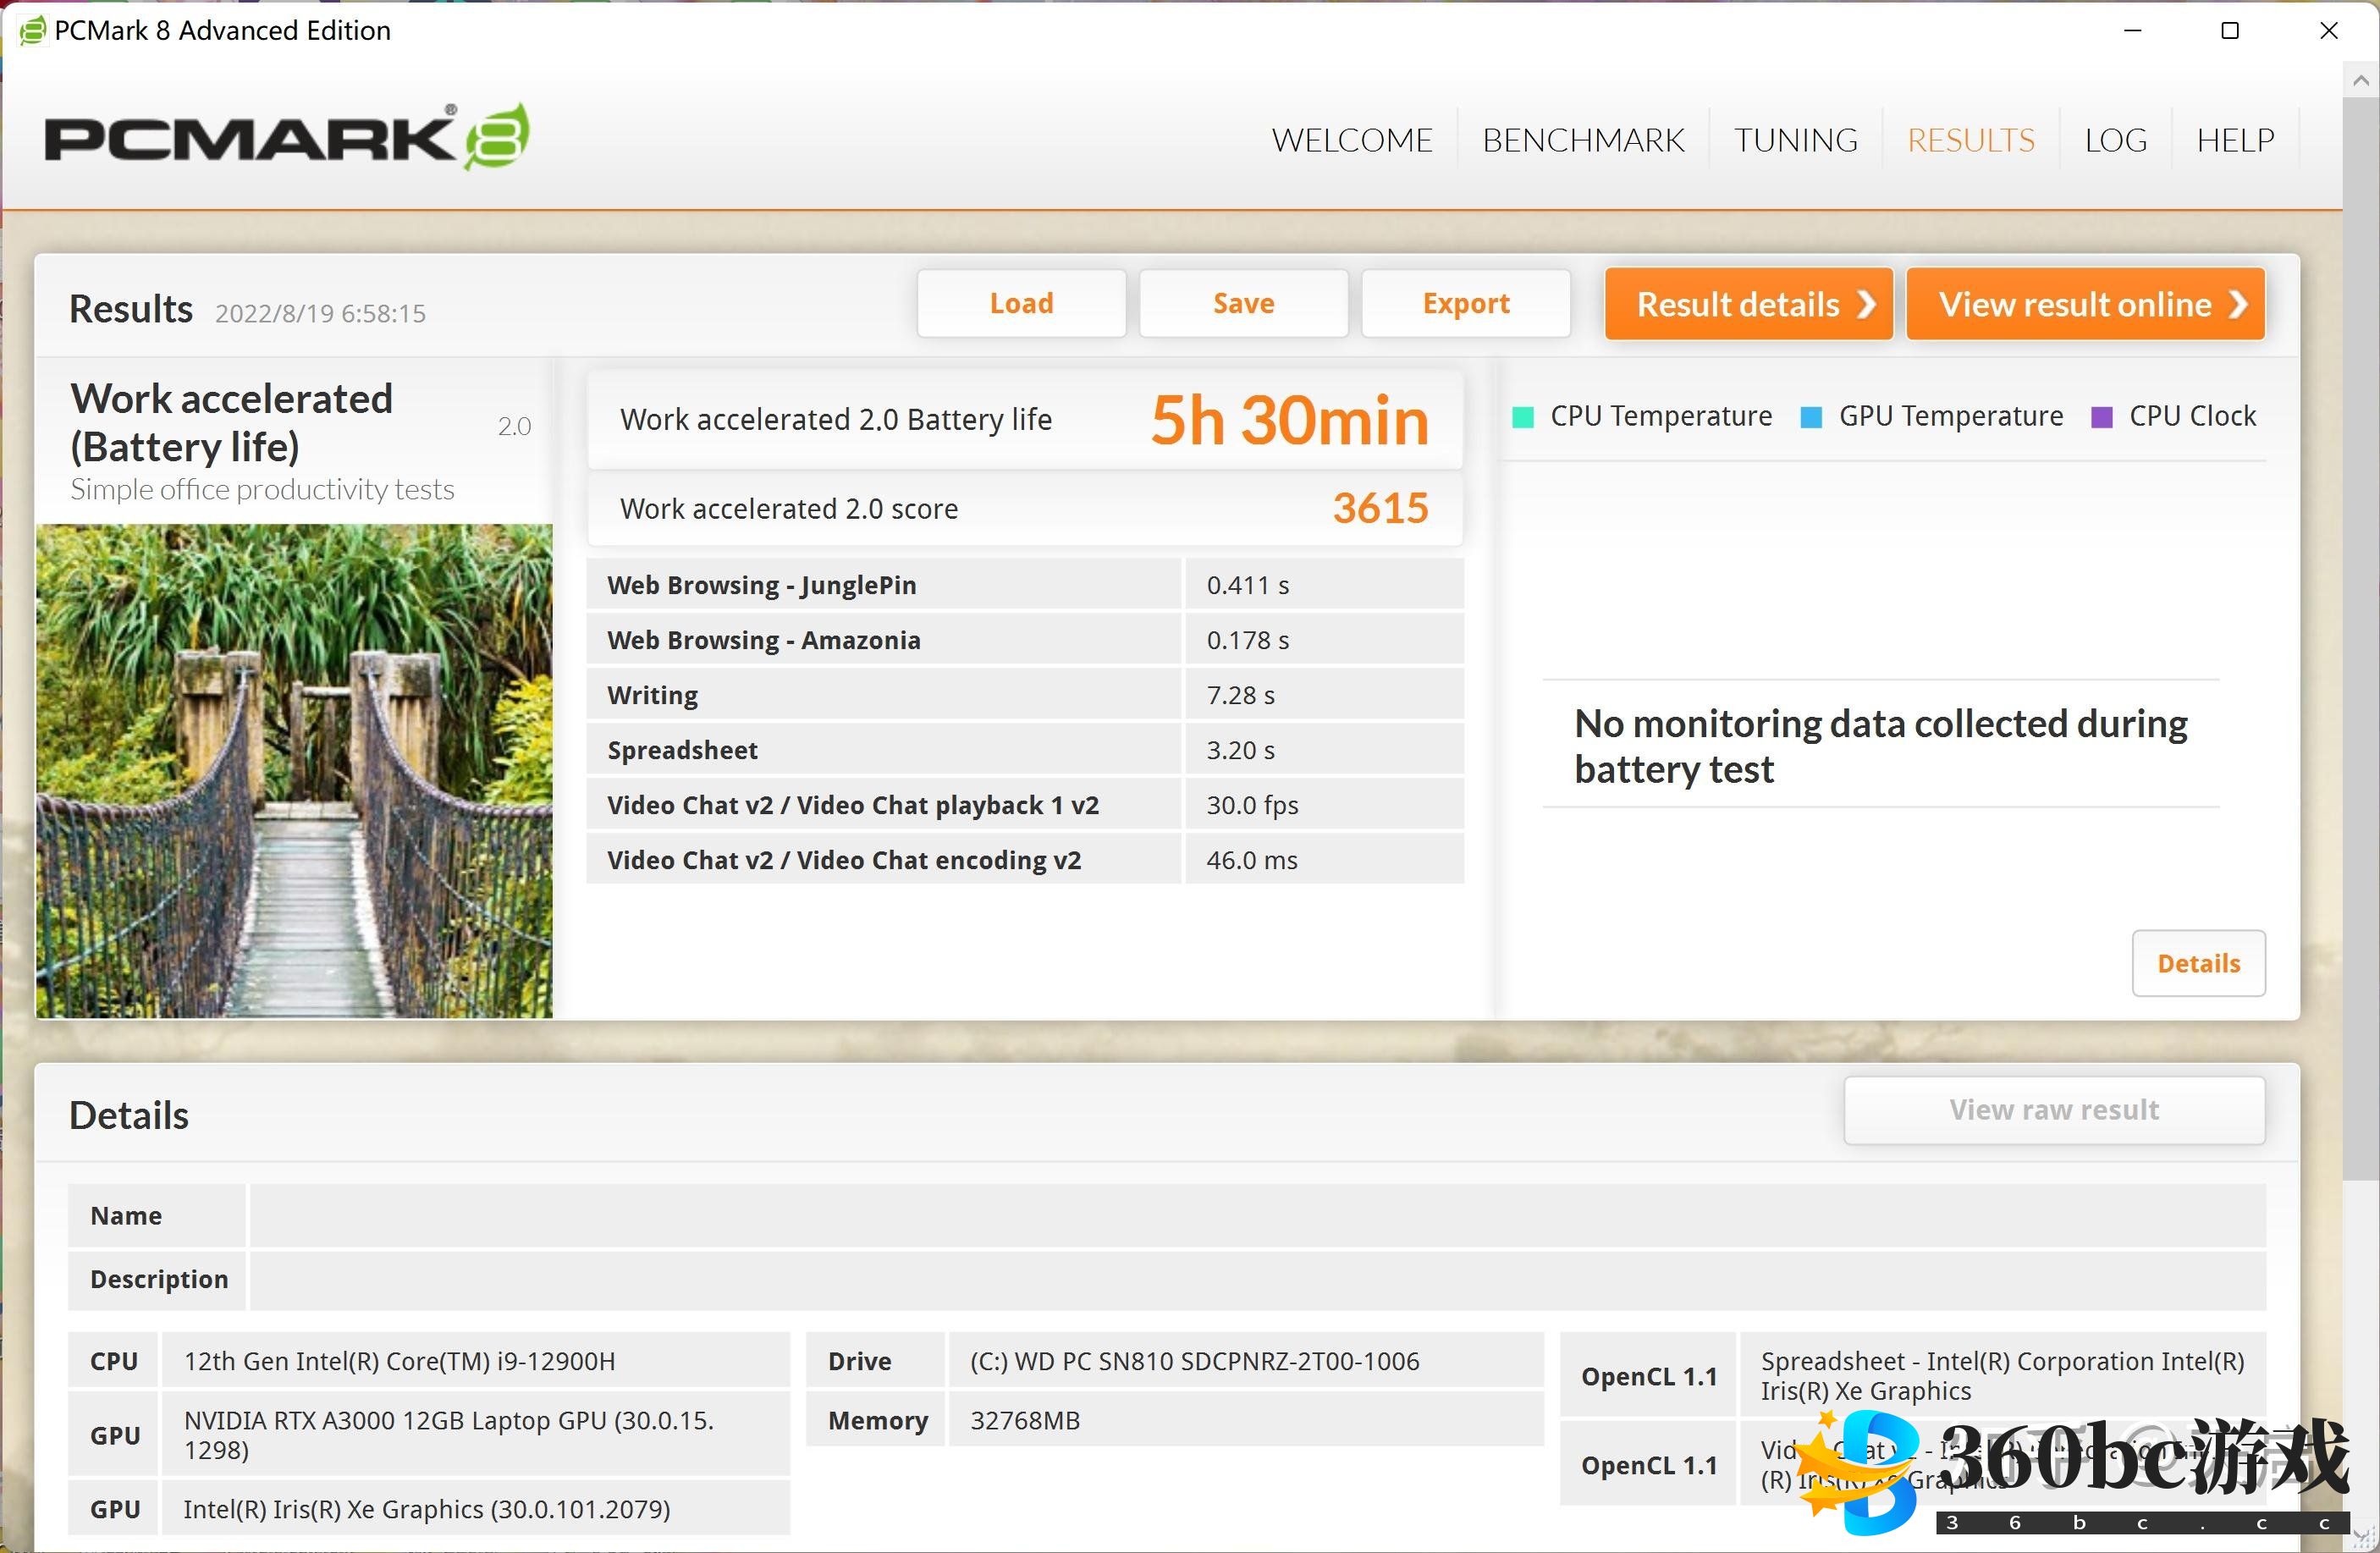The height and width of the screenshot is (1553, 2380).
Task: Click the PCMark title bar app icon
Action: click(x=32, y=31)
